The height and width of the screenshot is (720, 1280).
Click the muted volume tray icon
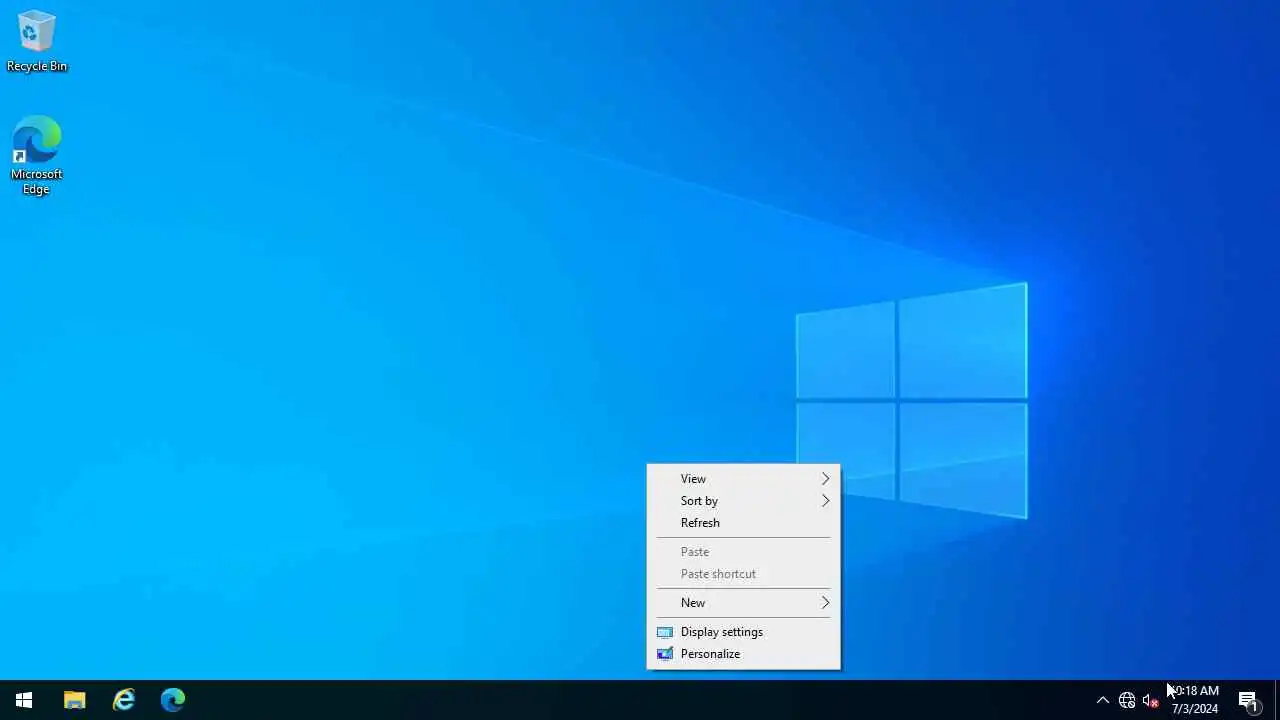coord(1150,700)
